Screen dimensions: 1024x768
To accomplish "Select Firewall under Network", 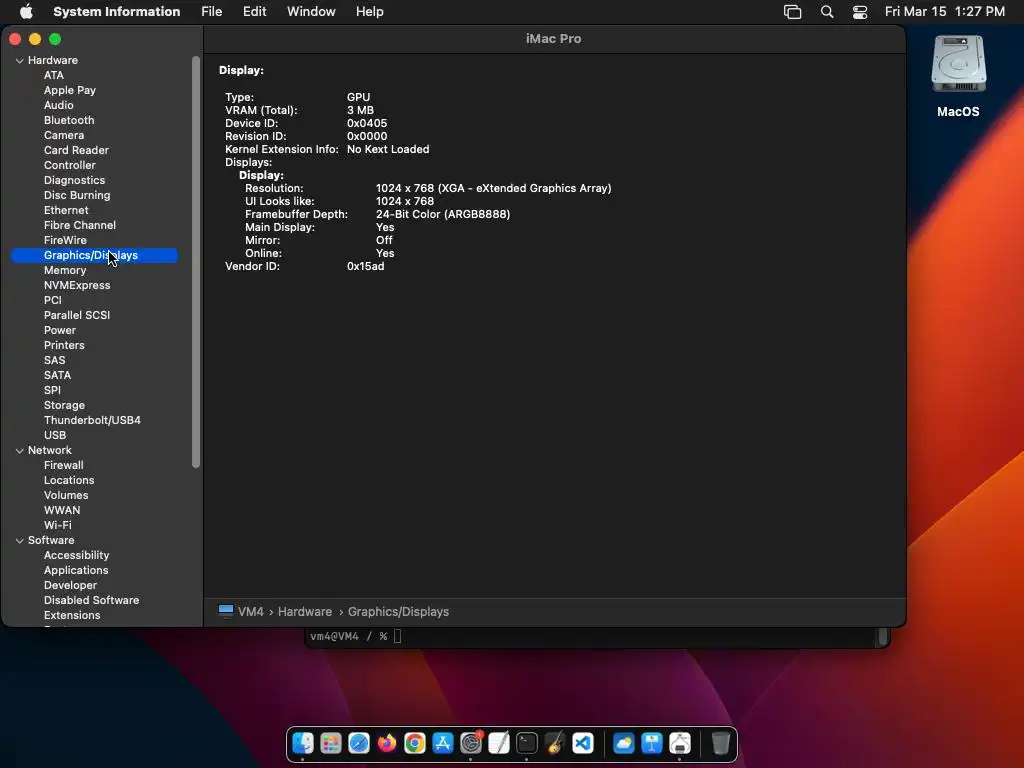I will 63,466.
